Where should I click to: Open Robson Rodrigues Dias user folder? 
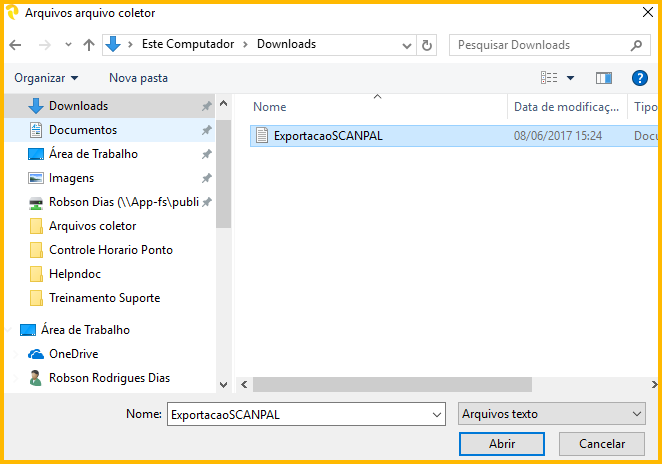(x=109, y=378)
